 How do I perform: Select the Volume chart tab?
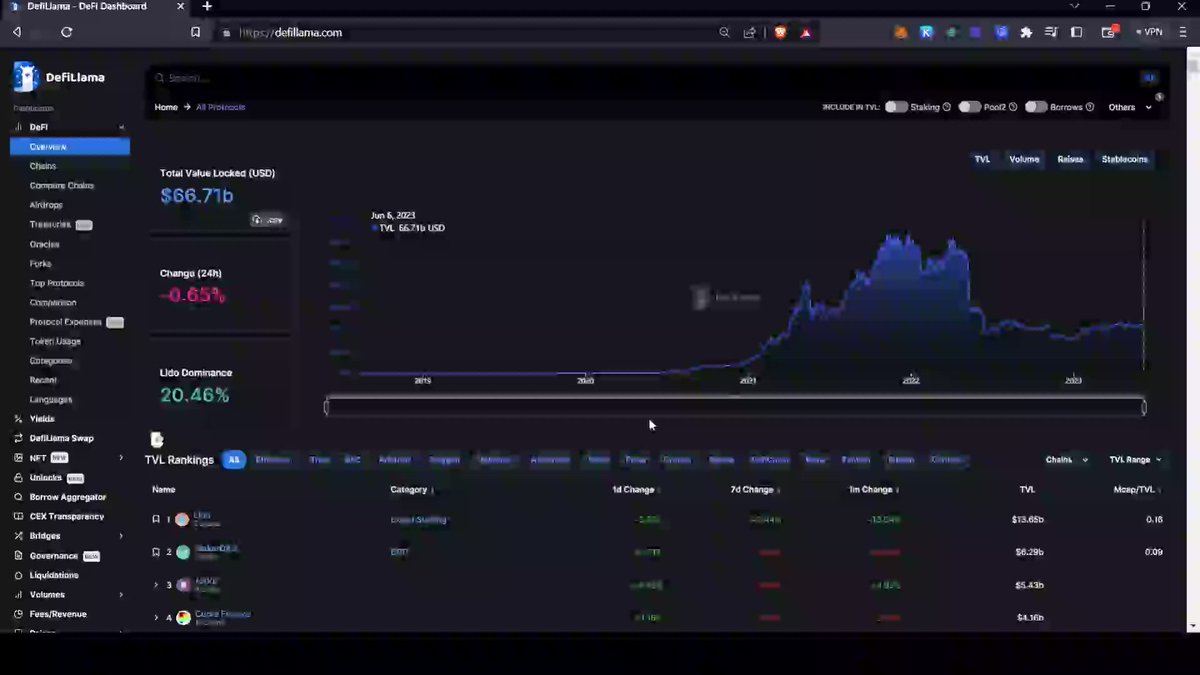click(x=1024, y=159)
